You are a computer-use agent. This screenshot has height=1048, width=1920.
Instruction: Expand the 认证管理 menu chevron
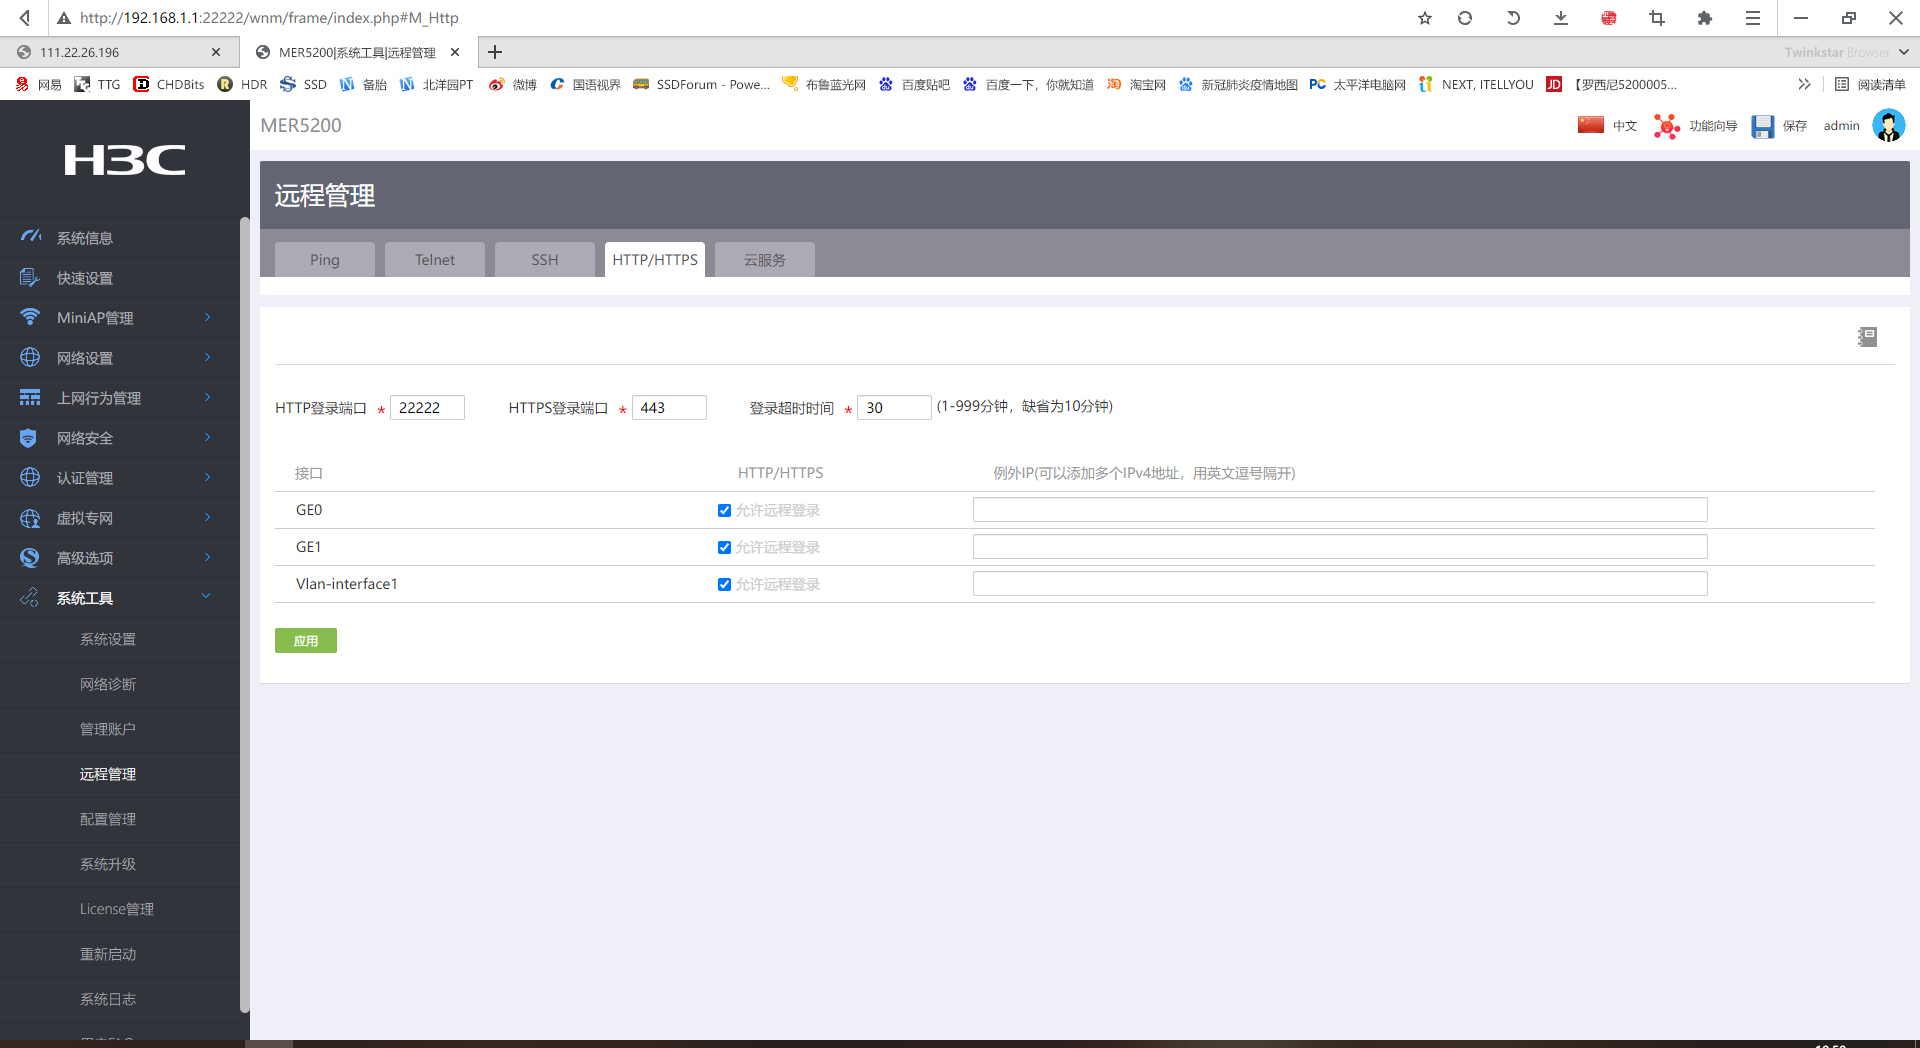pos(207,477)
